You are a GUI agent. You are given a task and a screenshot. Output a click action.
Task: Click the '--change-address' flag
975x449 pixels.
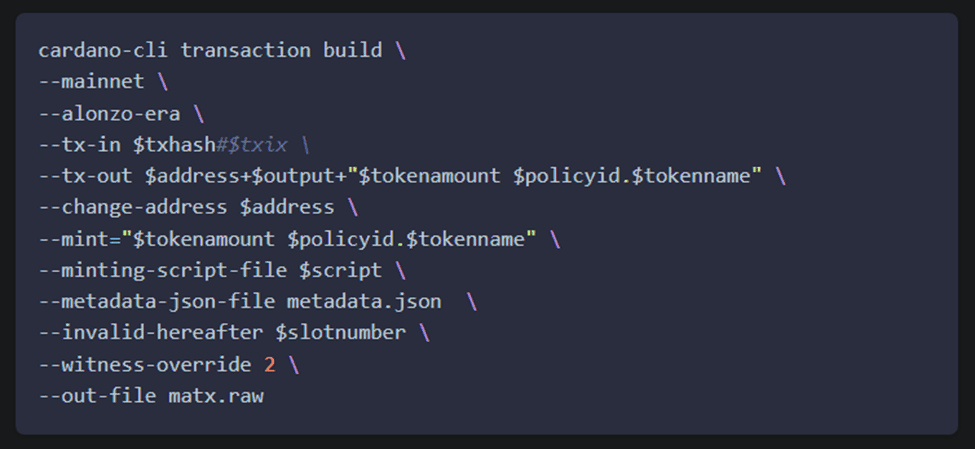click(133, 207)
